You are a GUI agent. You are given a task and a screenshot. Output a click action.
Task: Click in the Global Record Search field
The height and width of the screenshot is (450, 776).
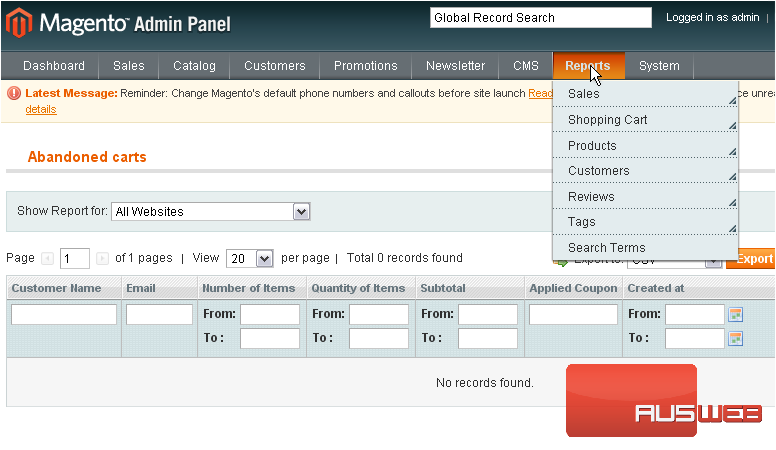tap(540, 17)
